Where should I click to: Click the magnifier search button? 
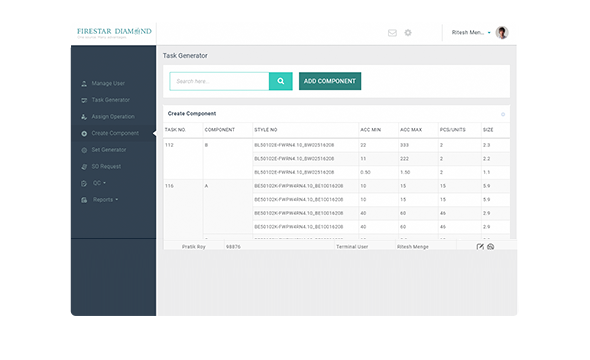pyautogui.click(x=281, y=81)
